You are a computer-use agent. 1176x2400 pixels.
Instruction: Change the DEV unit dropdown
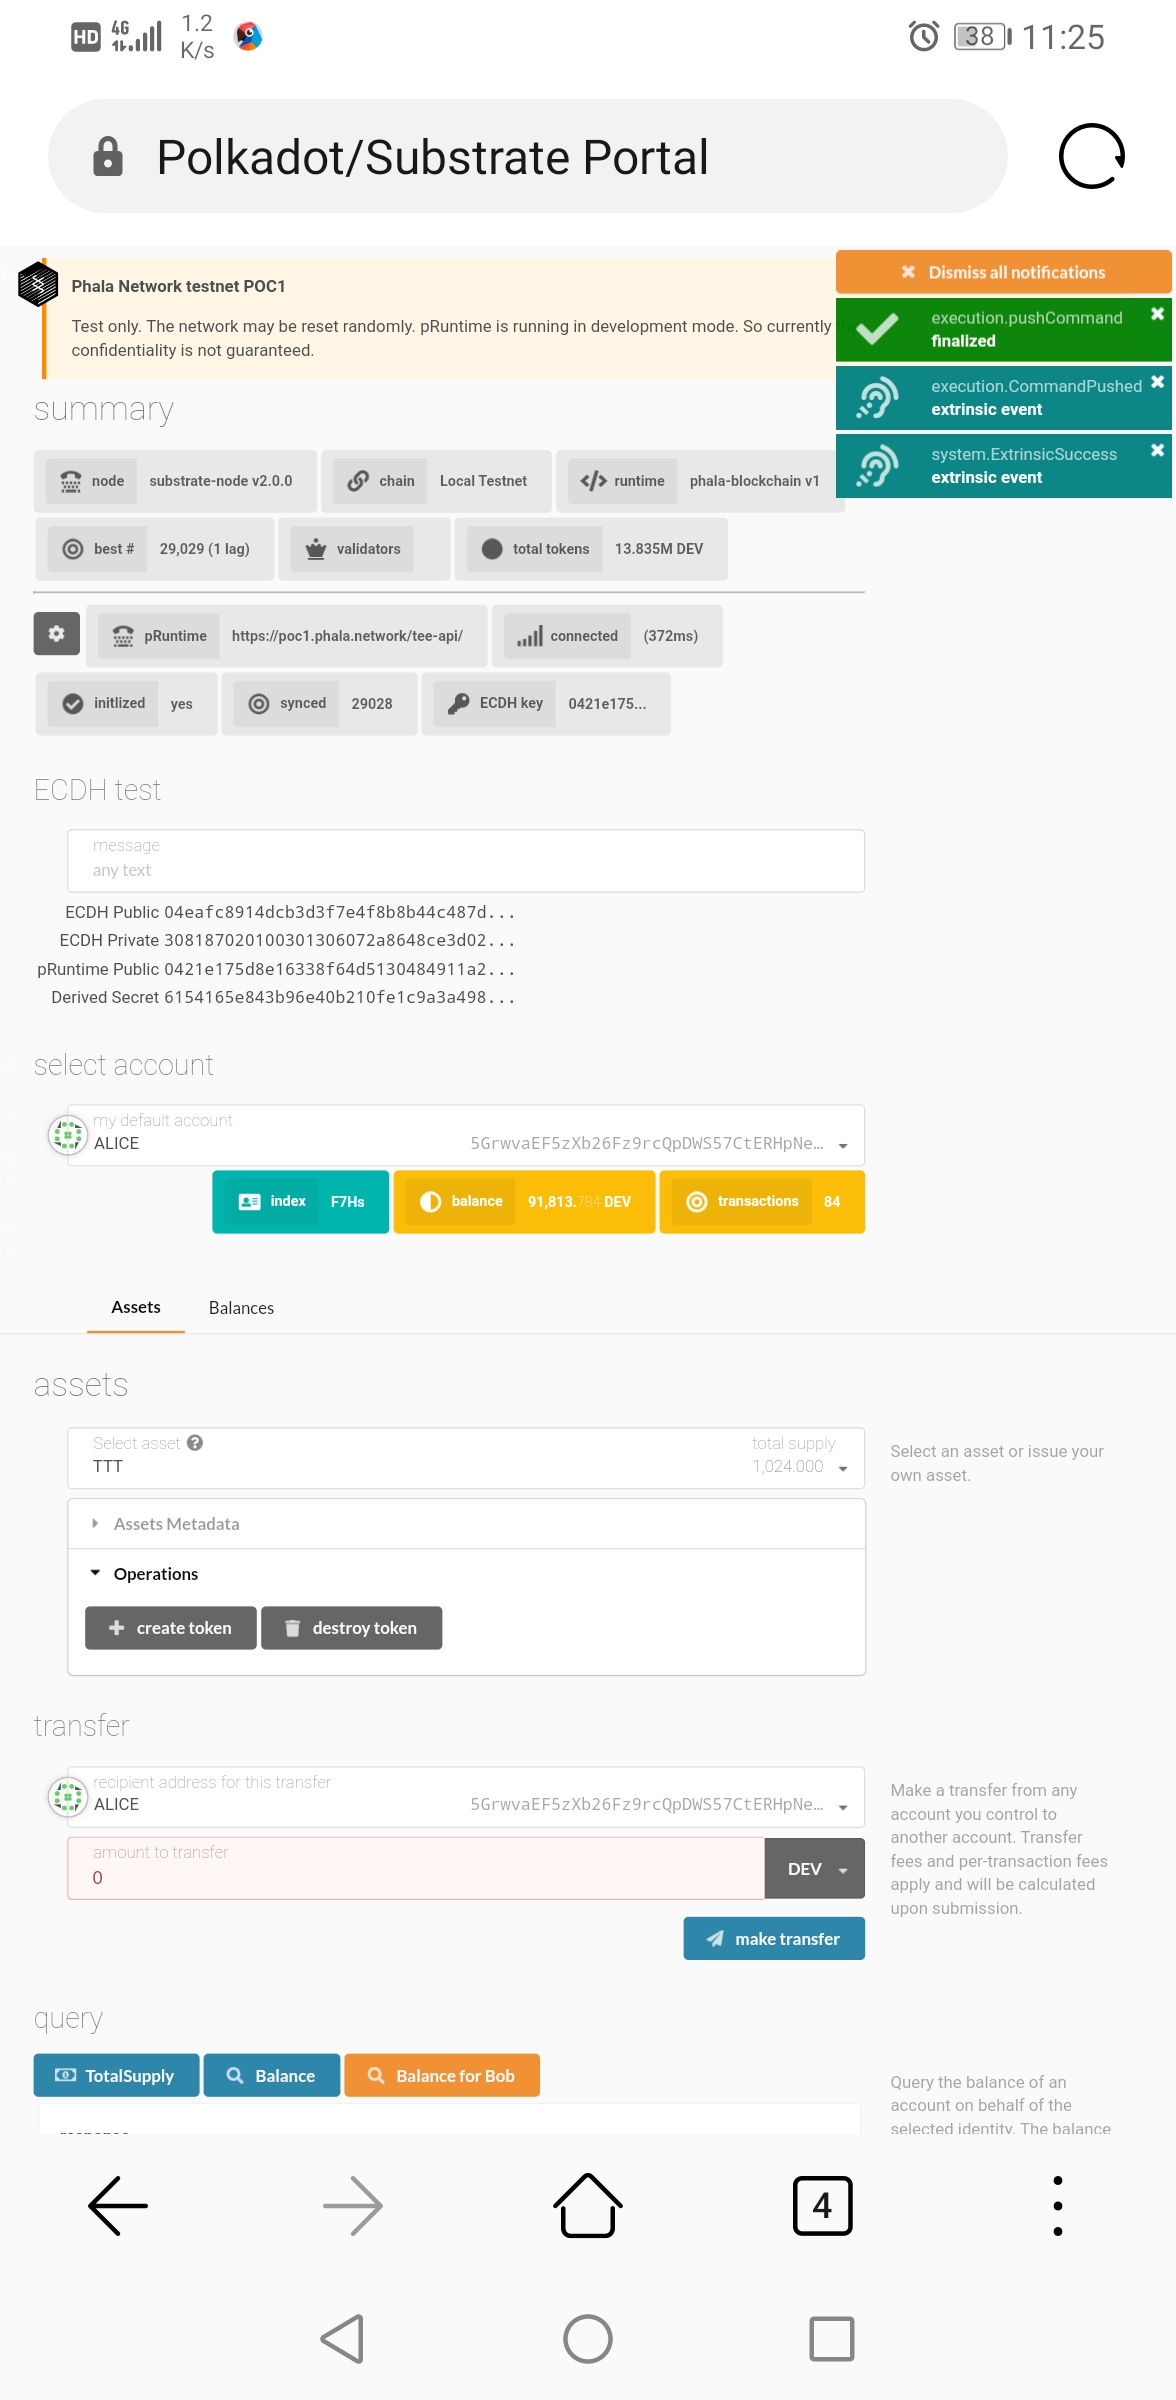pos(814,1869)
